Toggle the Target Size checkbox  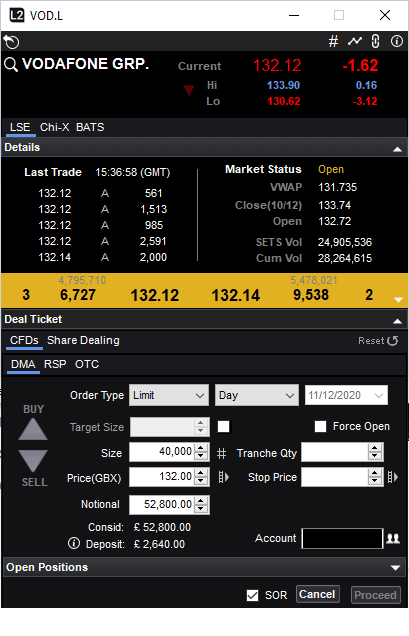(x=224, y=427)
